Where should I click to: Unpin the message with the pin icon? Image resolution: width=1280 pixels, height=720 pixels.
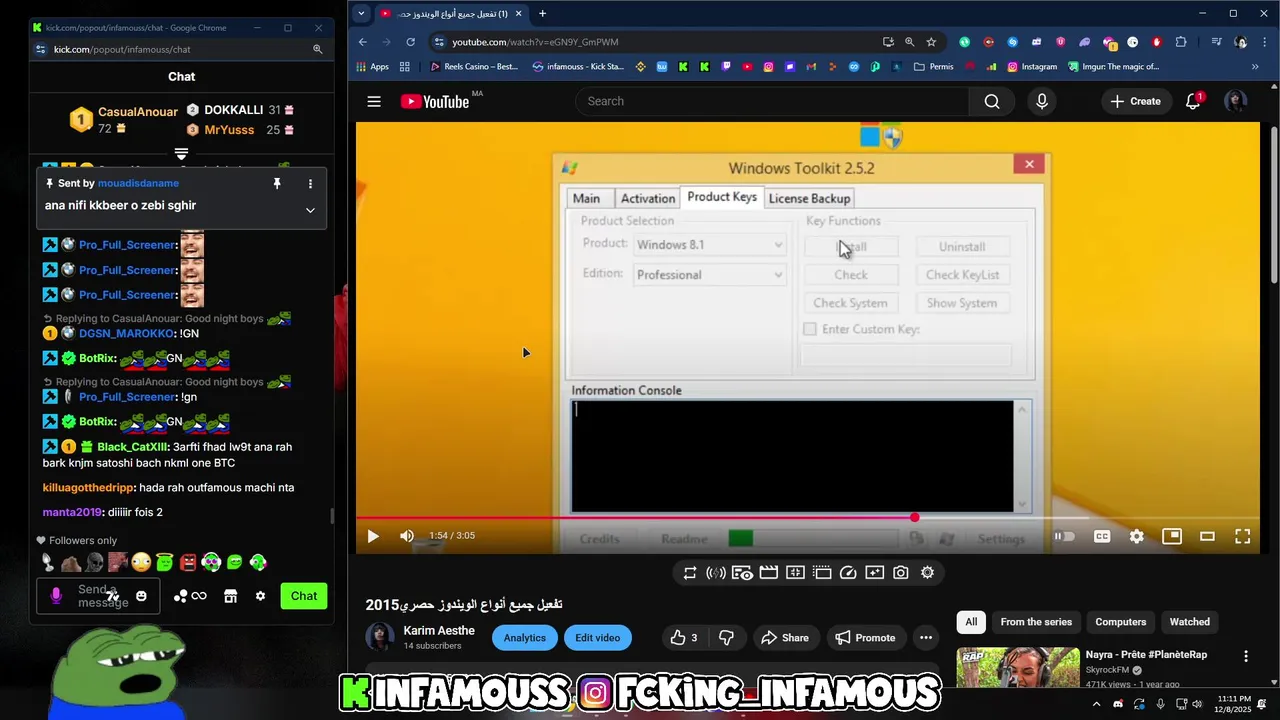277,184
